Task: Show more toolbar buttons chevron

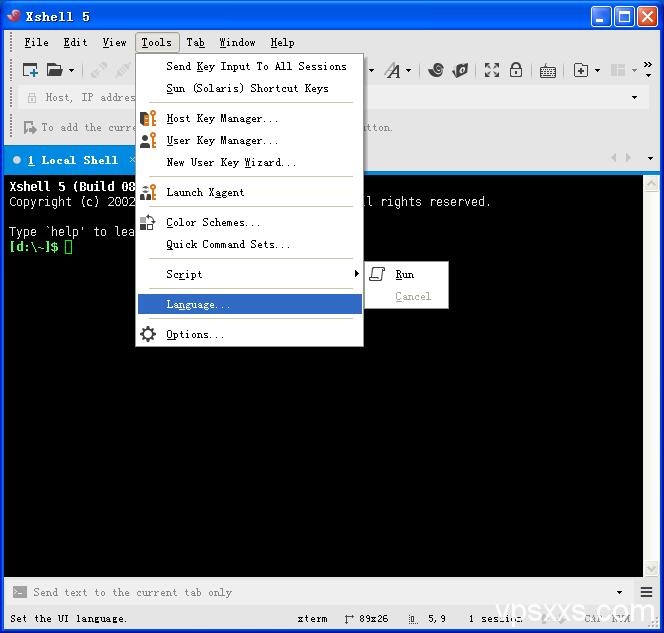Action: pos(648,69)
